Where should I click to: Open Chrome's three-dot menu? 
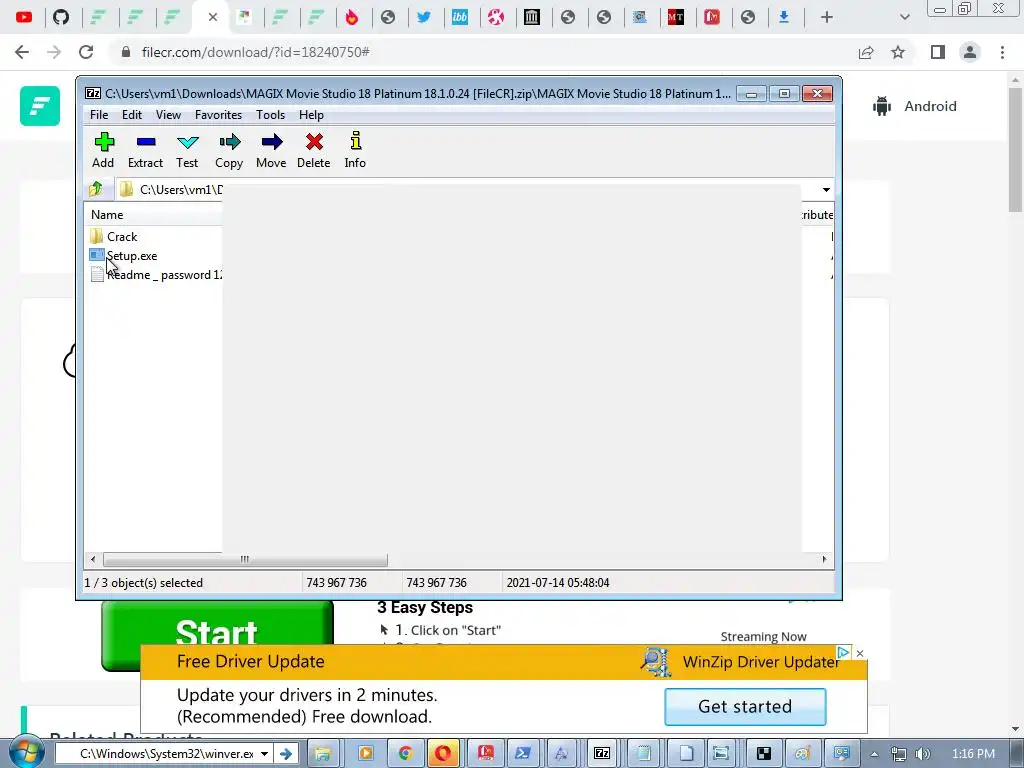[x=1002, y=52]
